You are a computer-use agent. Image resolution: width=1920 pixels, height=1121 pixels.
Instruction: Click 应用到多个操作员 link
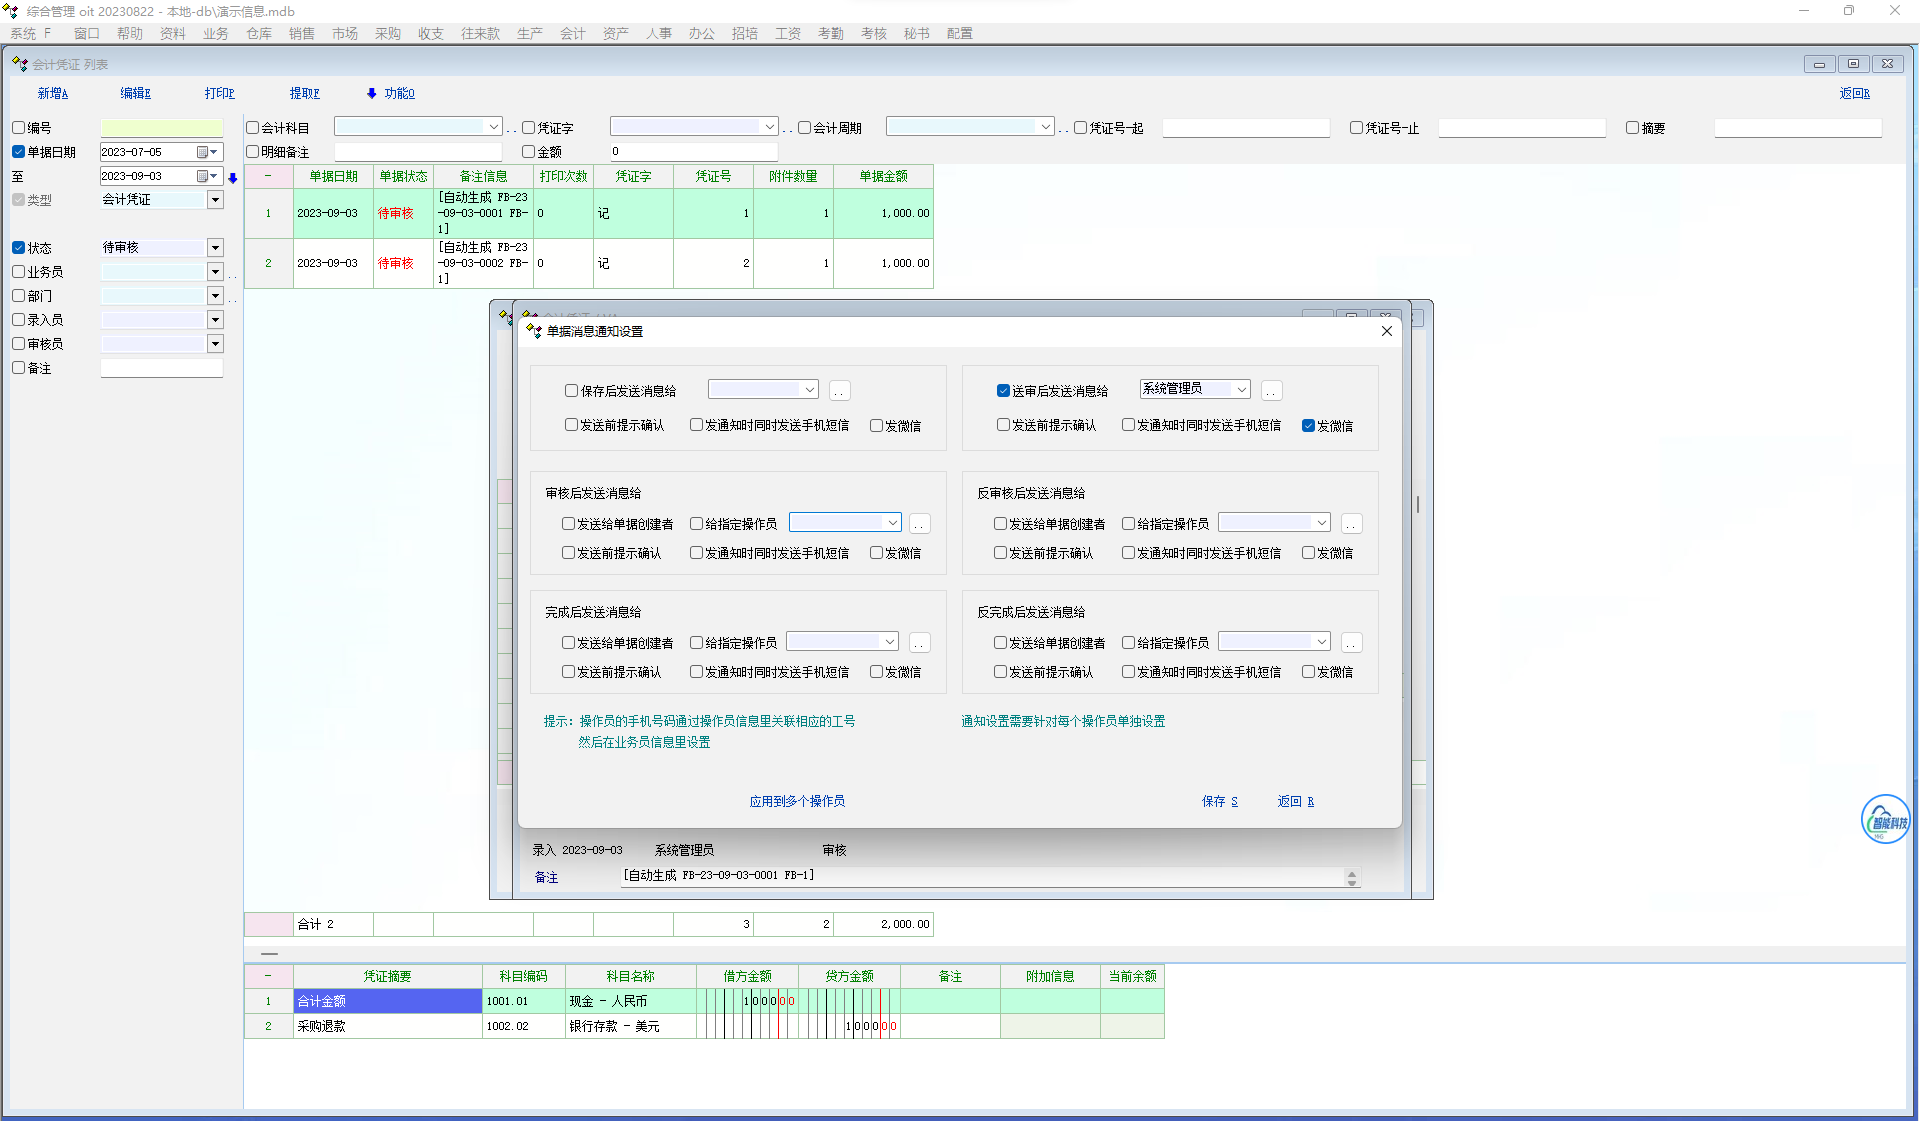797,801
